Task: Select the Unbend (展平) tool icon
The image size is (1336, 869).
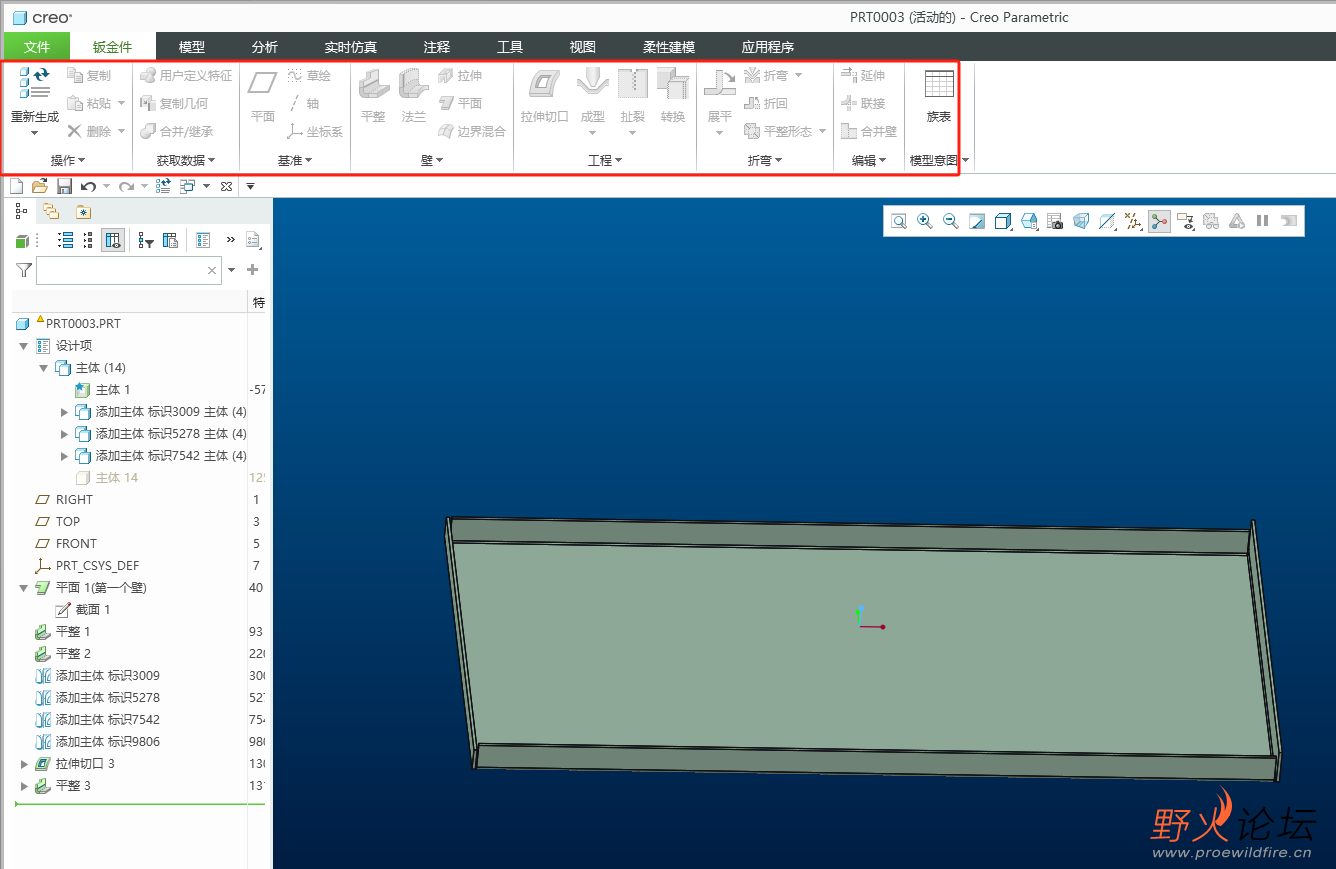Action: pyautogui.click(x=719, y=84)
